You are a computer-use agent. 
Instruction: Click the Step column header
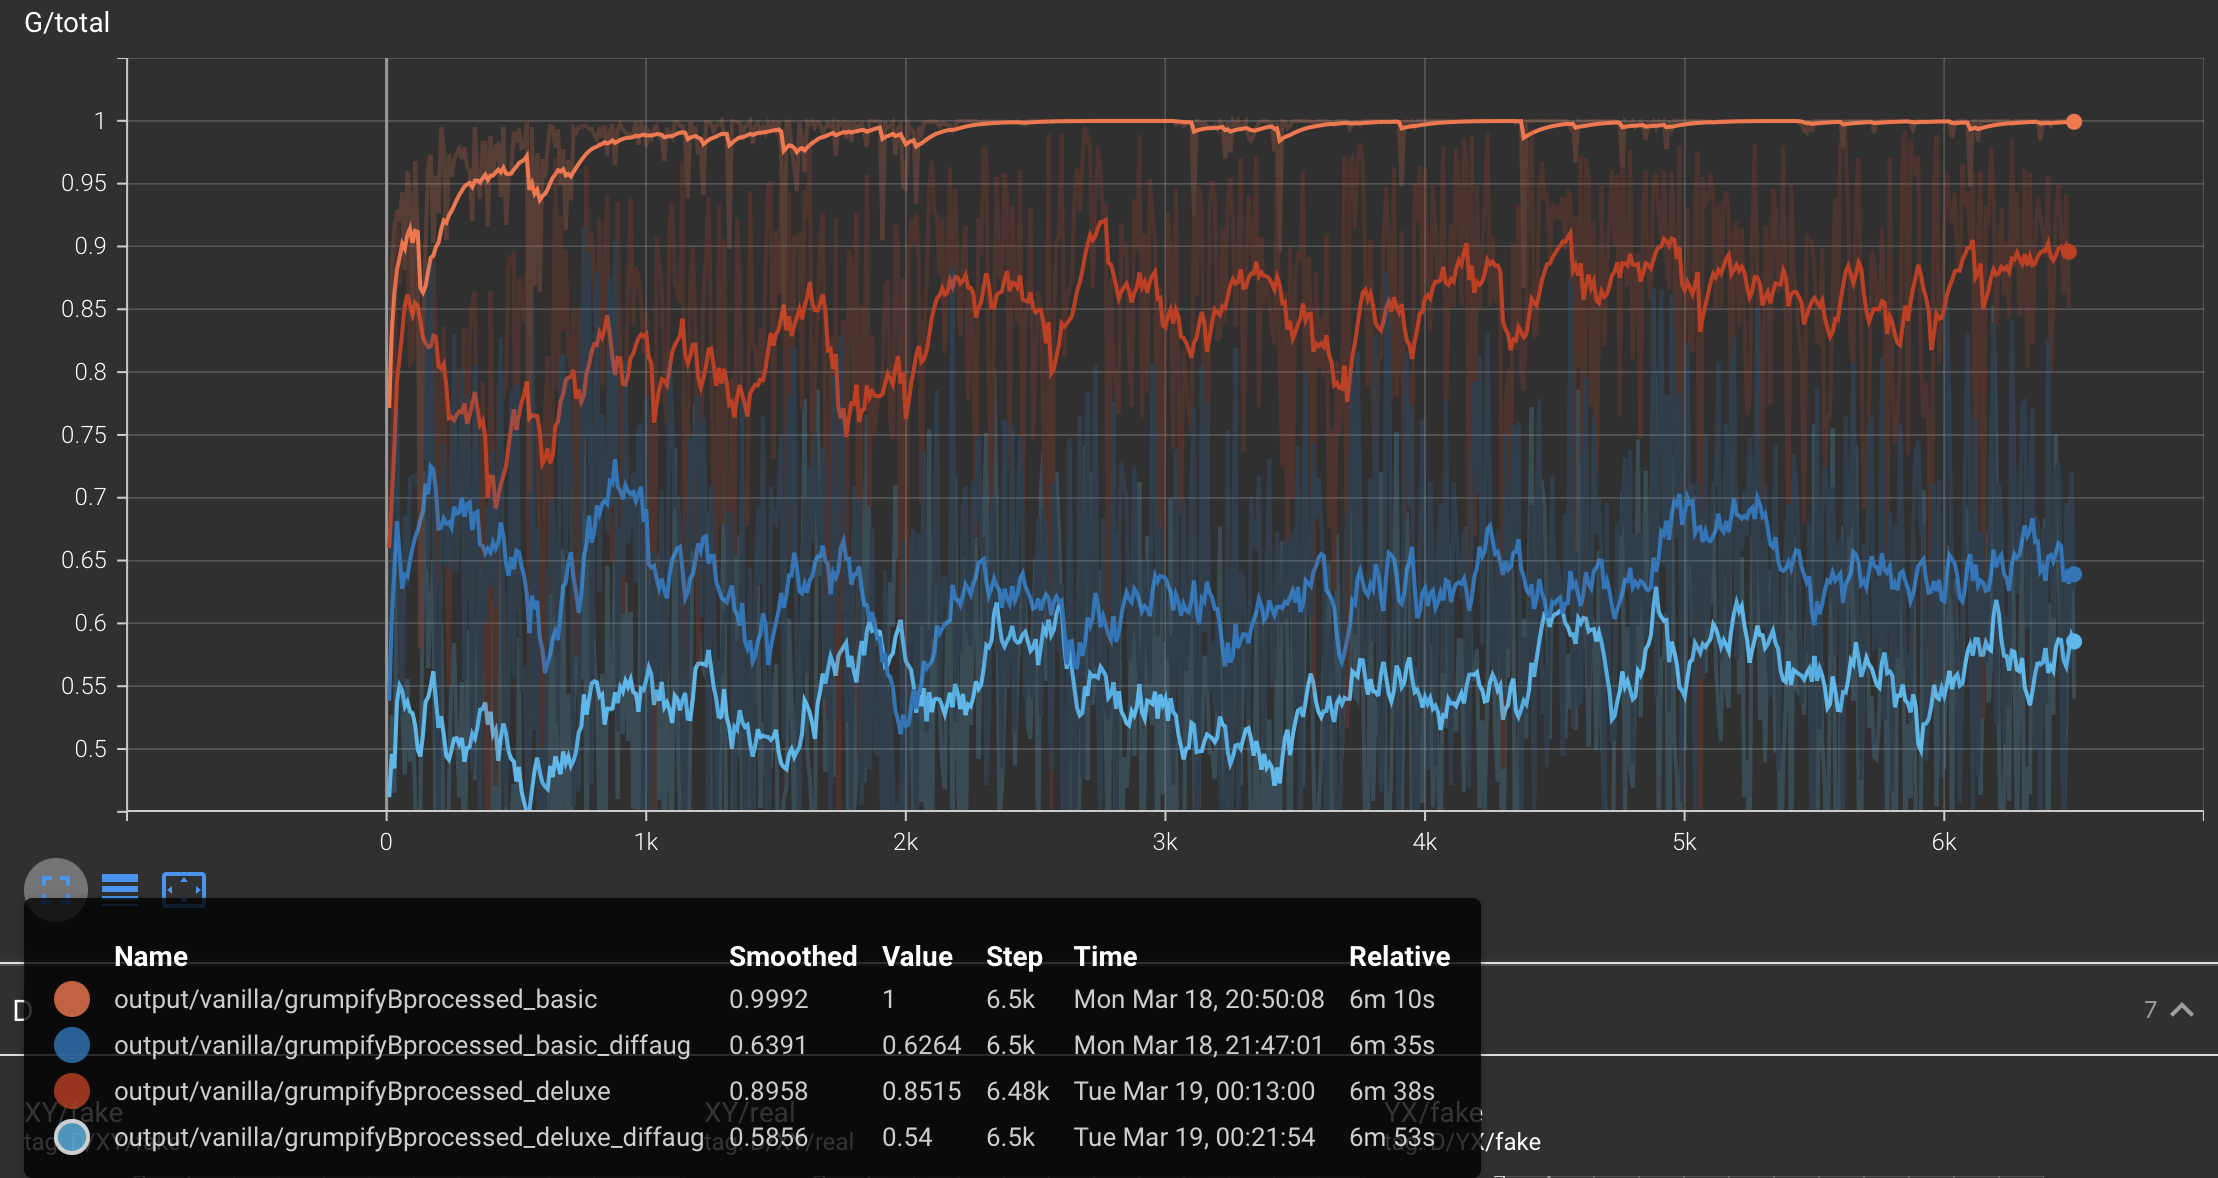(1014, 956)
